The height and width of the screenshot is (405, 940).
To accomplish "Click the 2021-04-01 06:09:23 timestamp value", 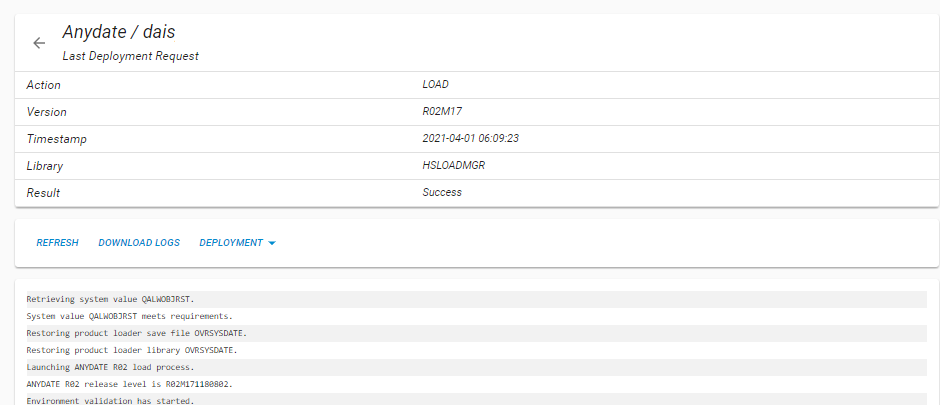I will click(x=471, y=138).
